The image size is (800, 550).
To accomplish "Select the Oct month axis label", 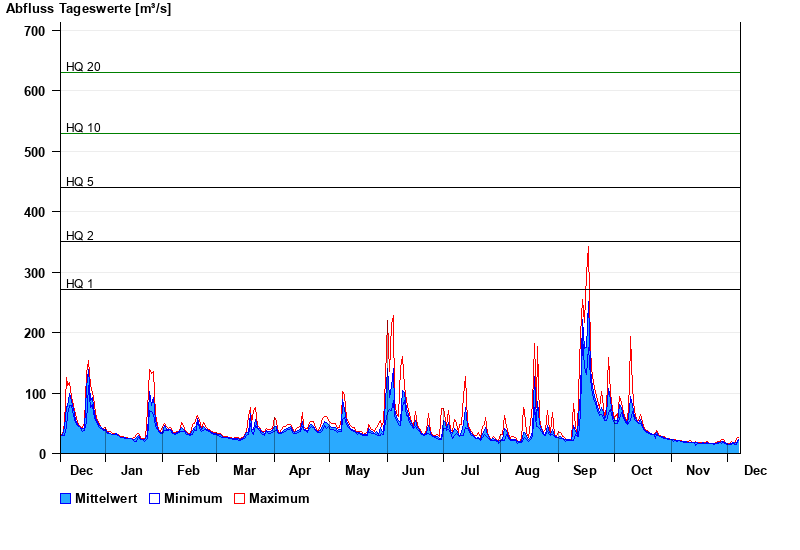I will click(641, 470).
